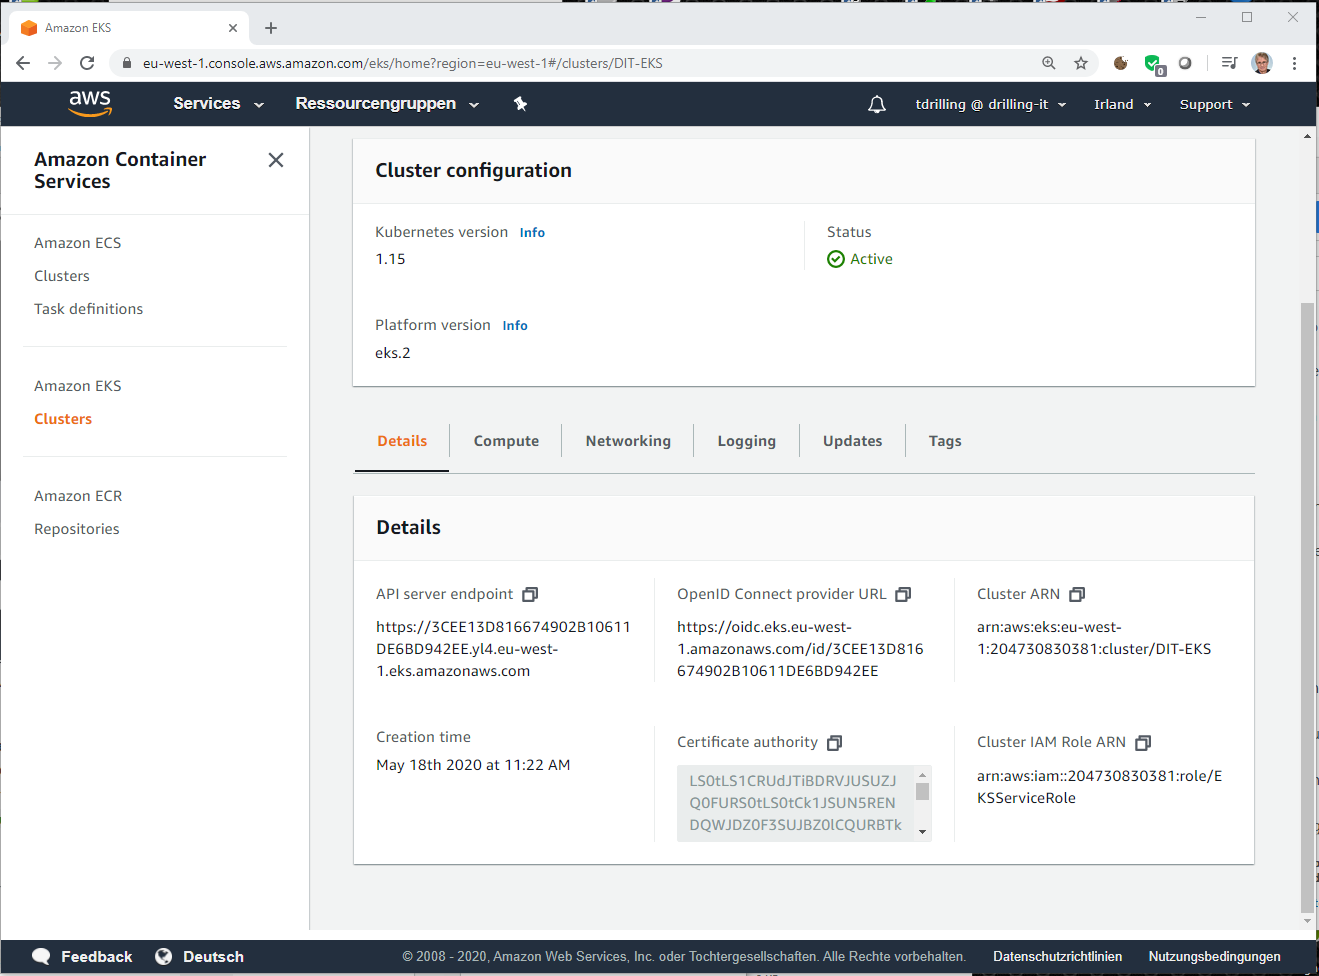Copy the Cluster ARN

point(1077,594)
